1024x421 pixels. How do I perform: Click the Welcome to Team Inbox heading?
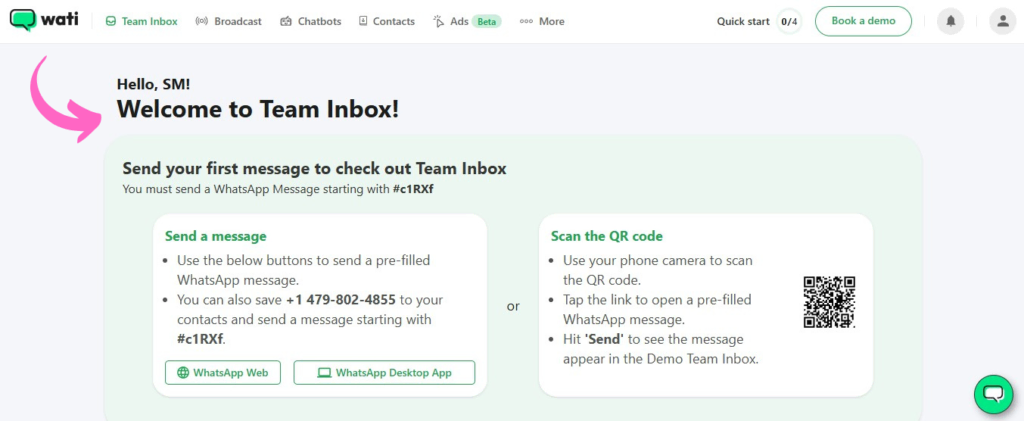[x=258, y=109]
